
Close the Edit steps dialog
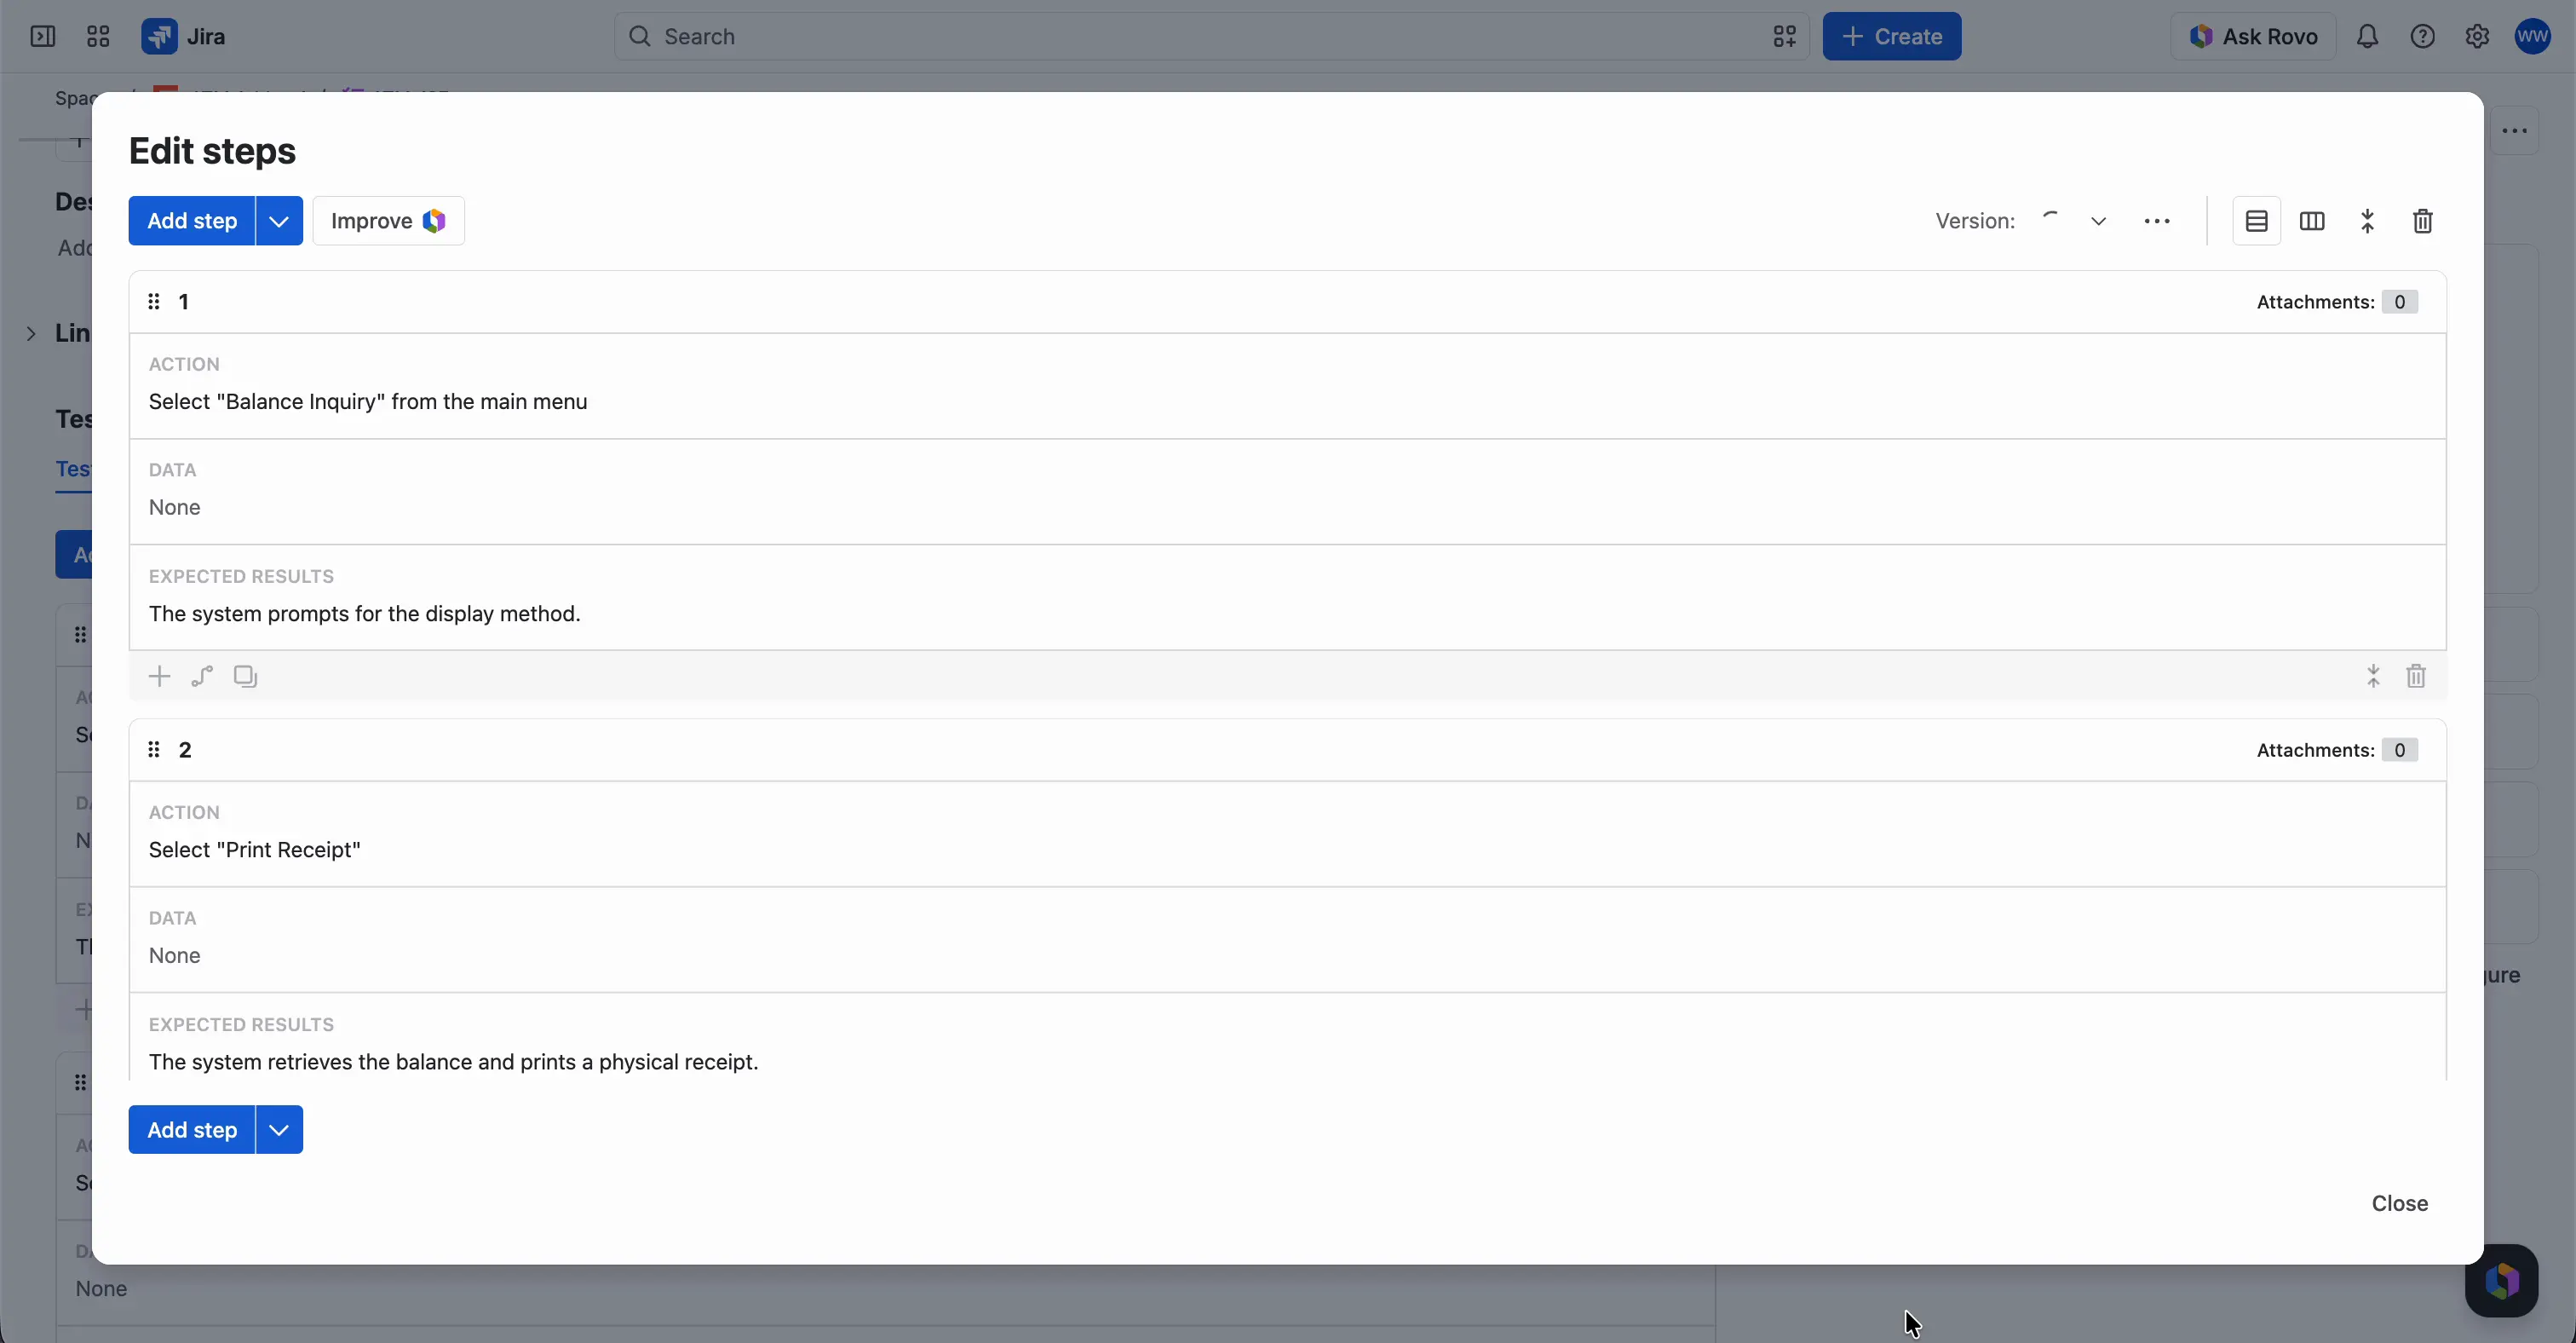click(x=2399, y=1203)
